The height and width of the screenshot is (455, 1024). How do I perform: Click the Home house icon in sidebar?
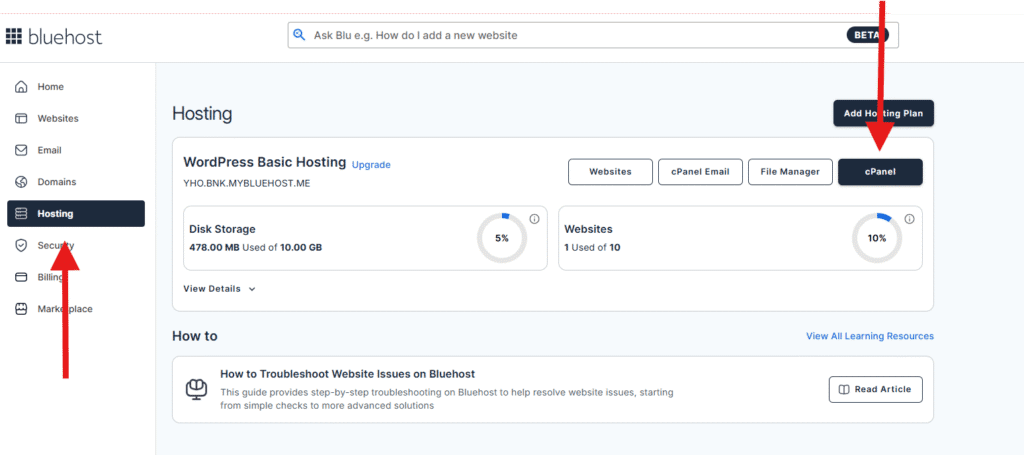[x=21, y=87]
